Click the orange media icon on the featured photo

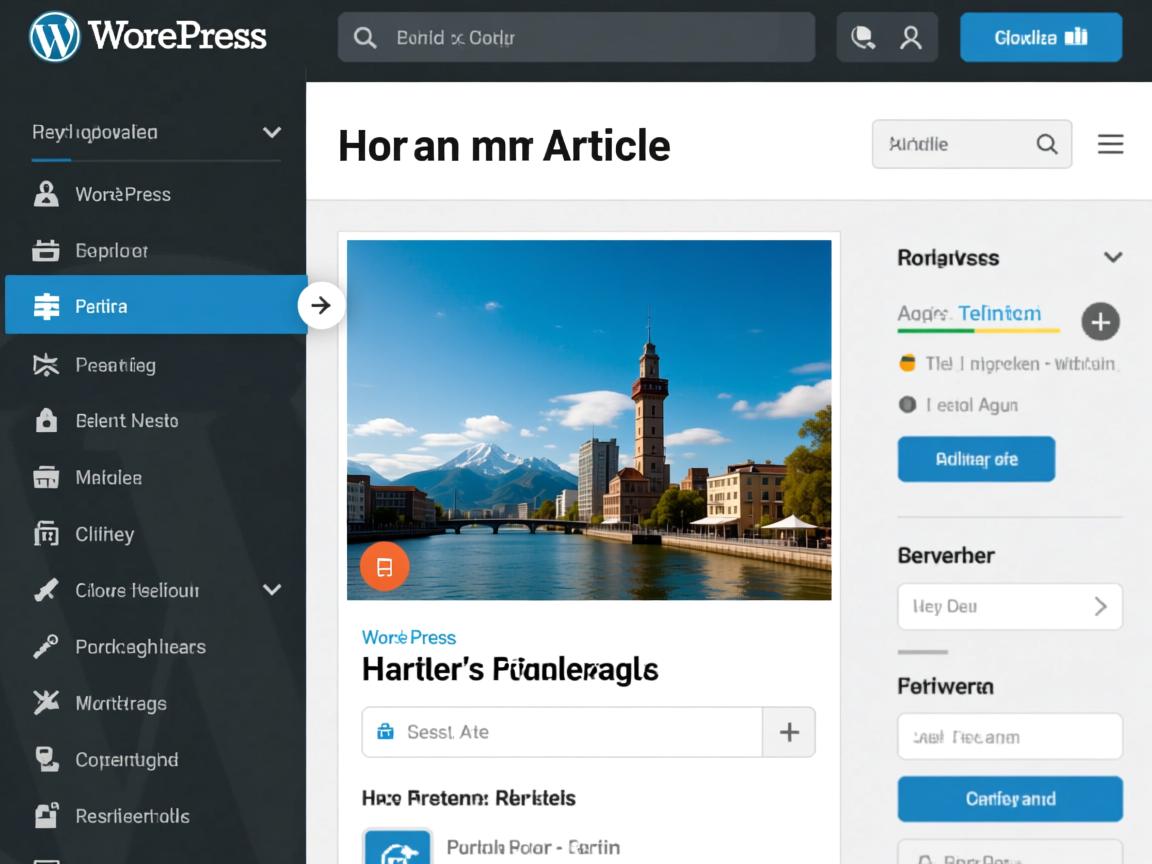click(383, 566)
